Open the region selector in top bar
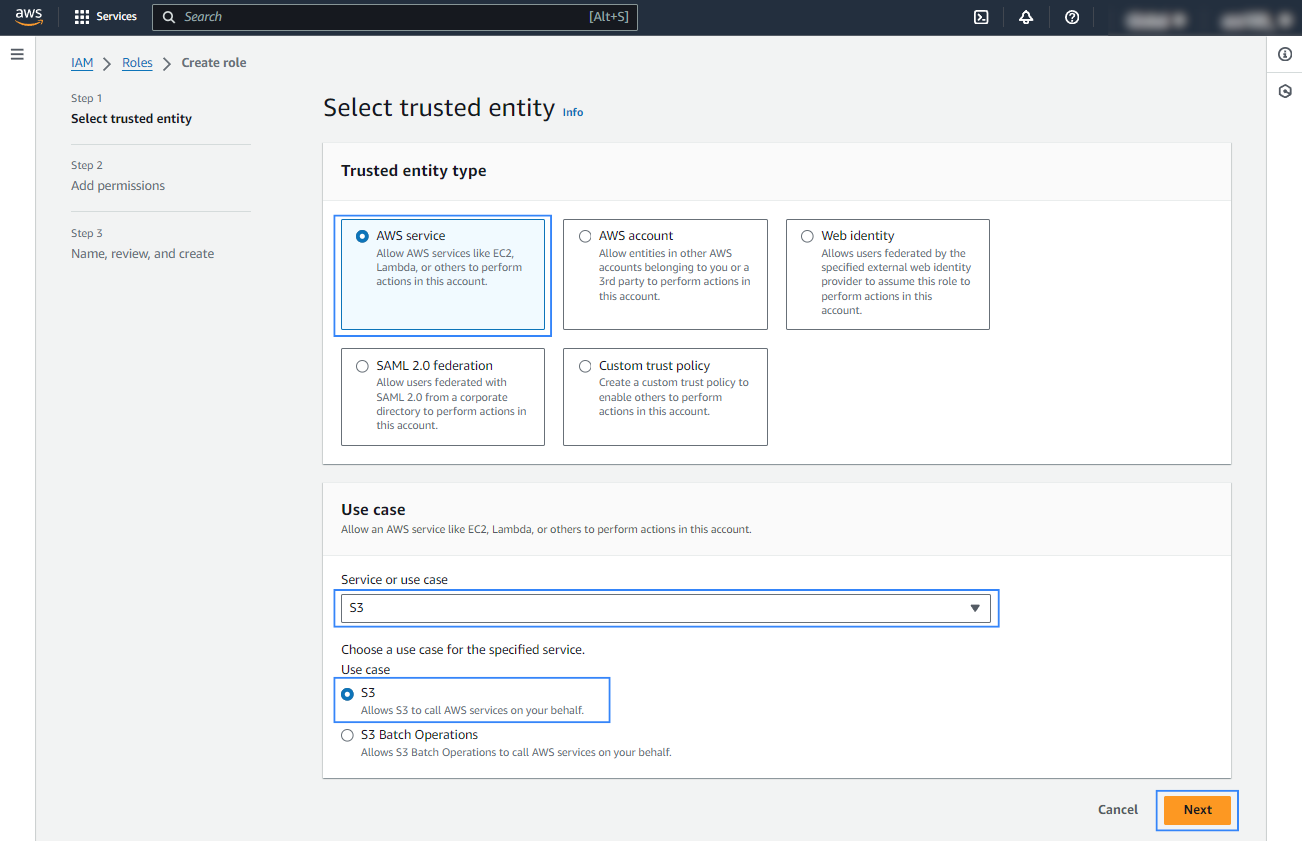 1155,17
